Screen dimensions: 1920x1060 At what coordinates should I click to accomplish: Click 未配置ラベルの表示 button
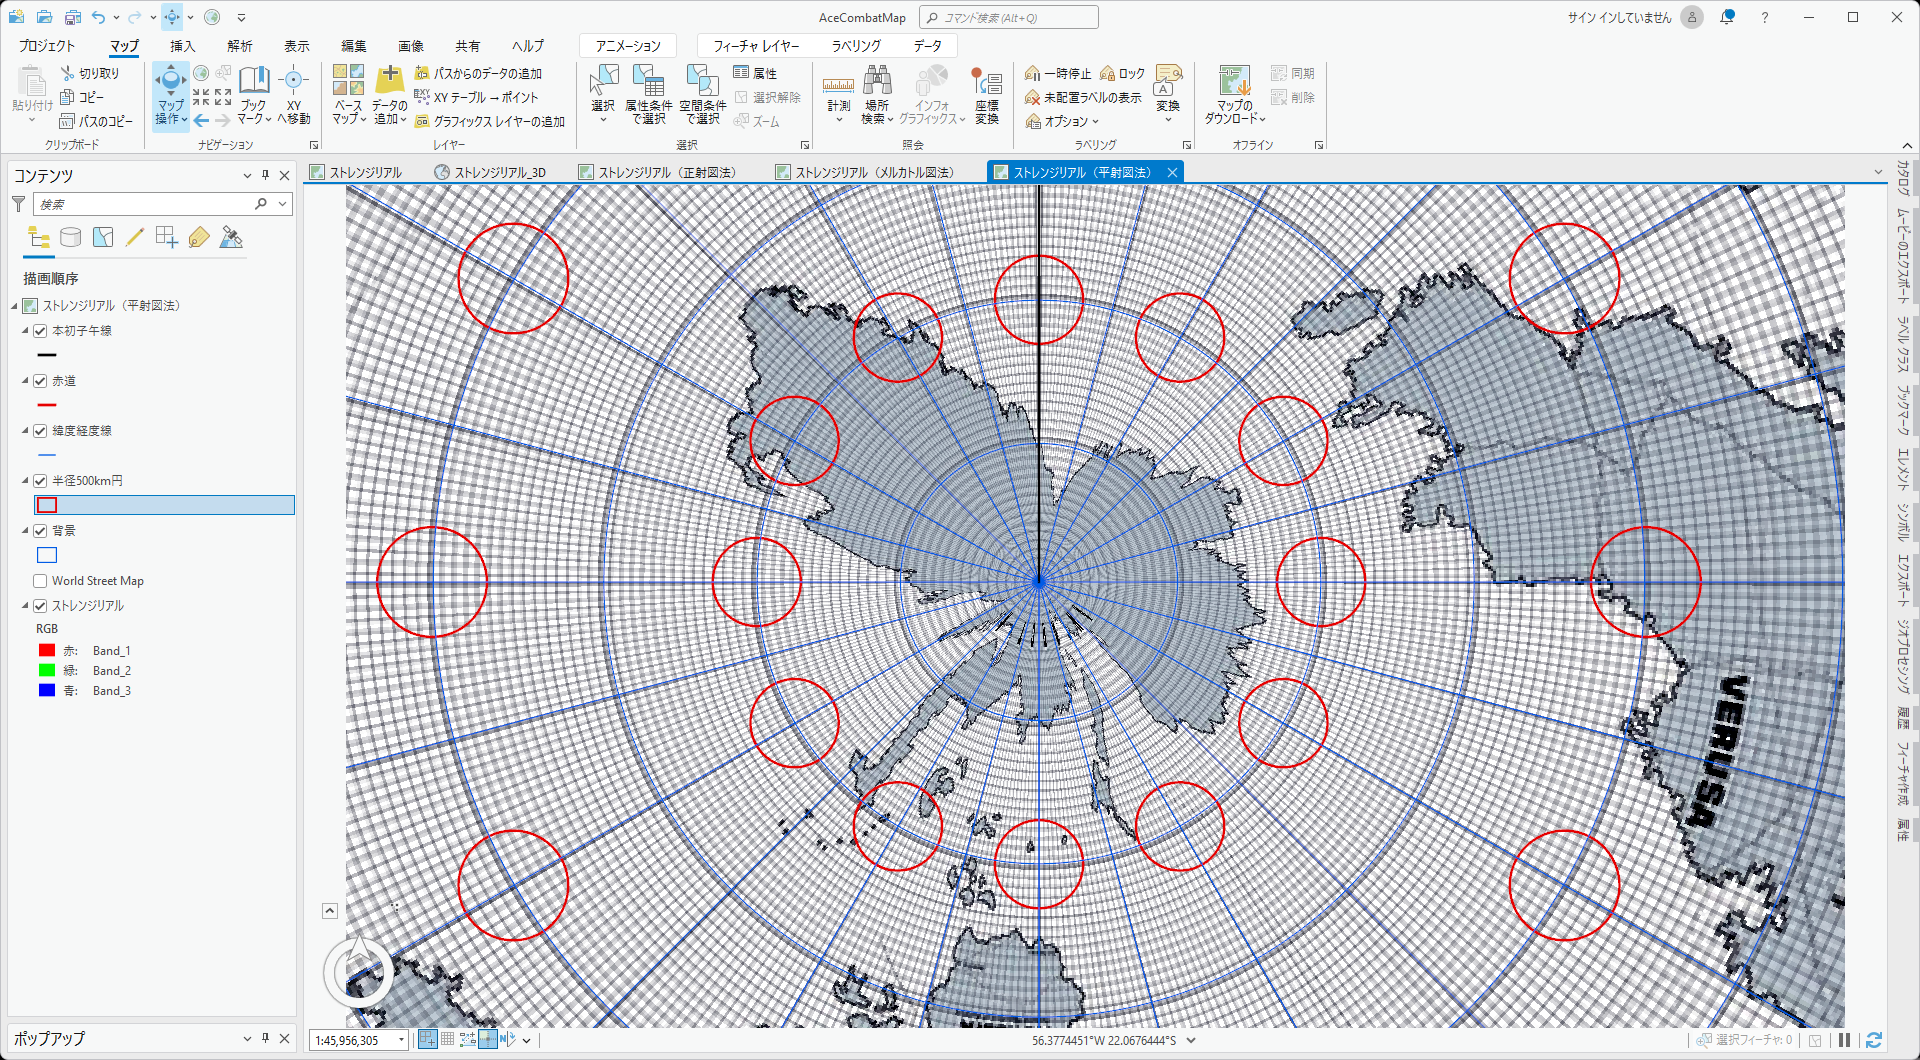pyautogui.click(x=1083, y=97)
